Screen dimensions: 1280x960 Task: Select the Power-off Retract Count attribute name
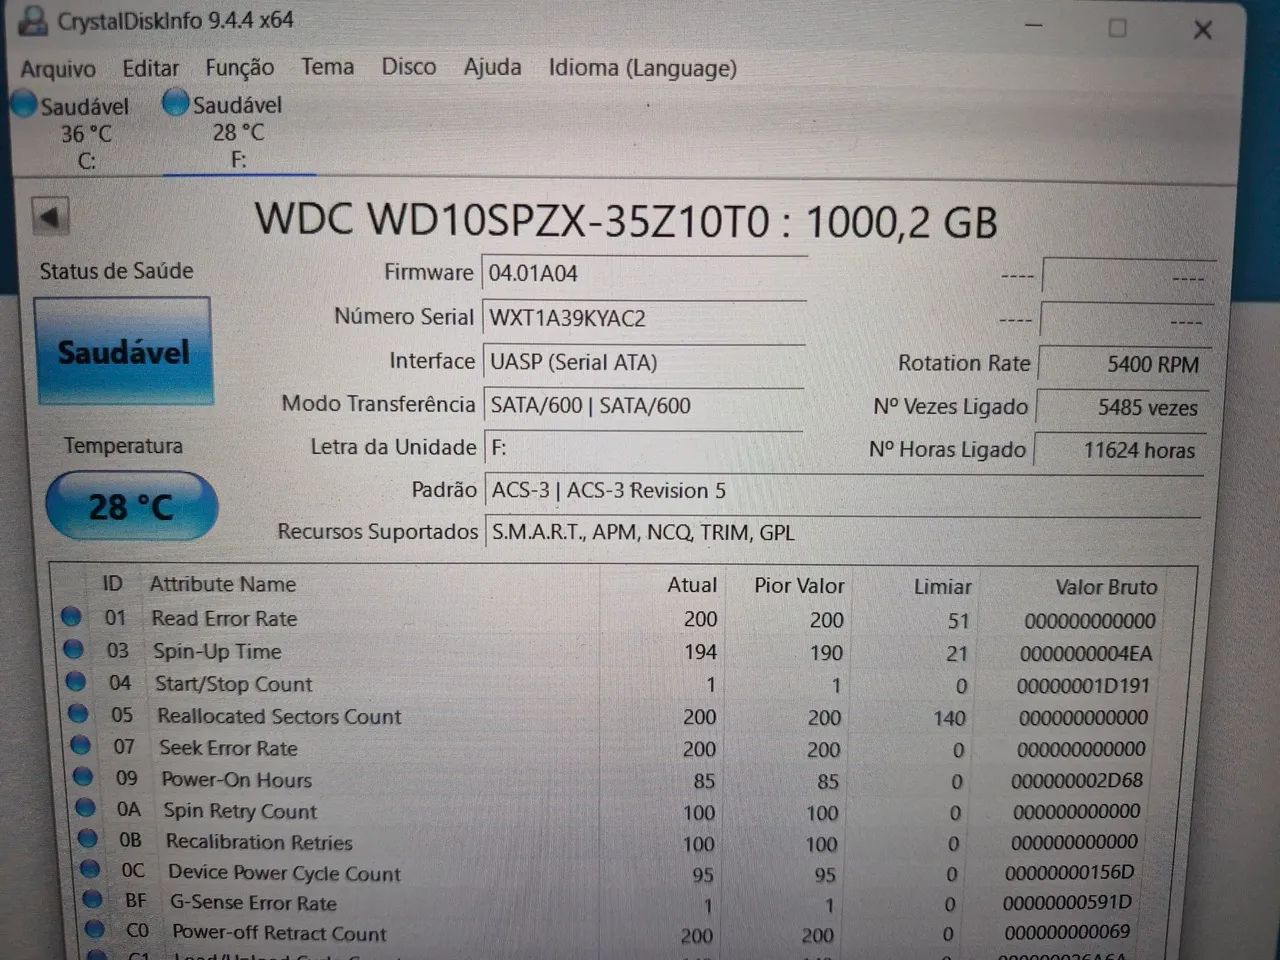click(279, 934)
